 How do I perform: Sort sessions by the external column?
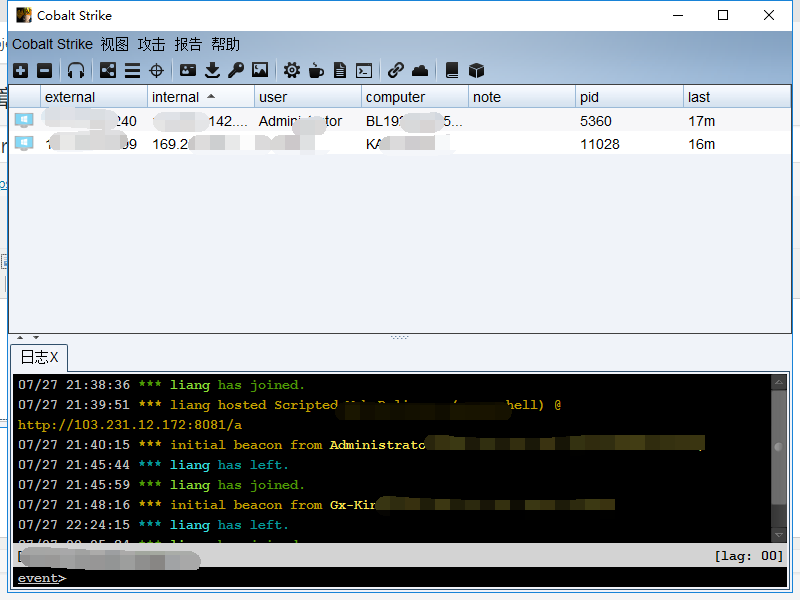point(94,97)
